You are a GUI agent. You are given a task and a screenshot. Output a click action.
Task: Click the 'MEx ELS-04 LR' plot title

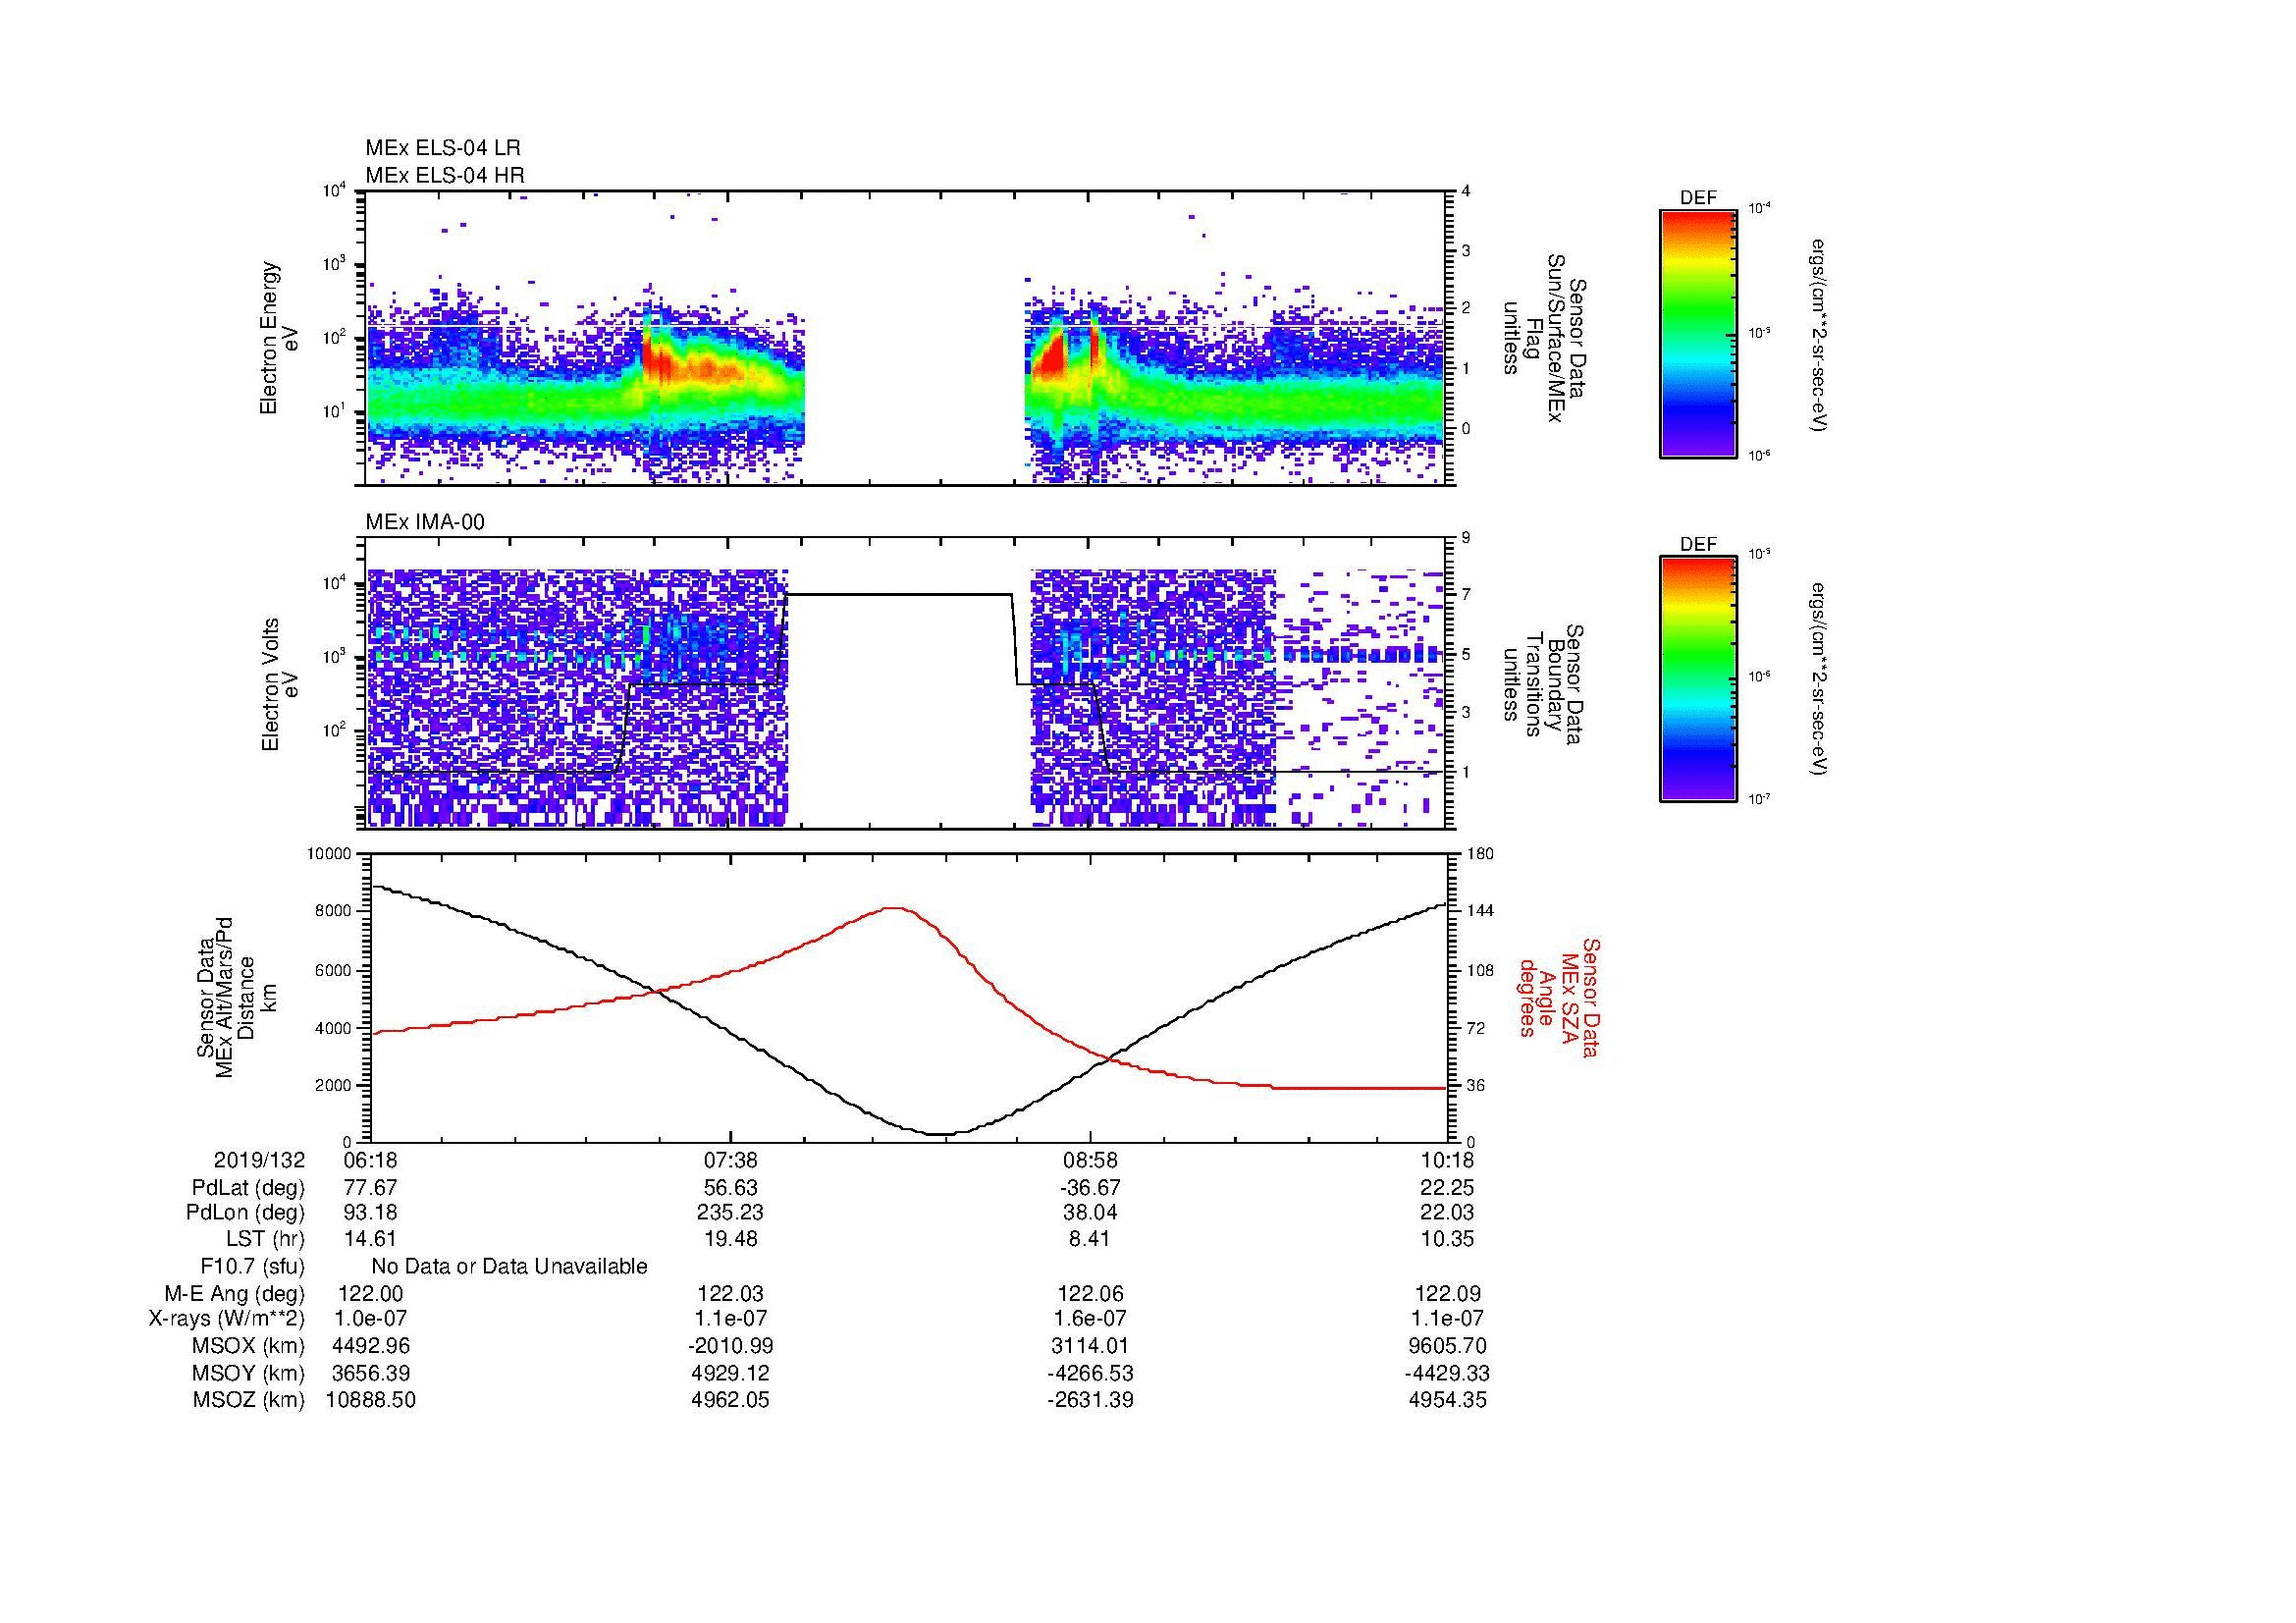click(x=443, y=148)
